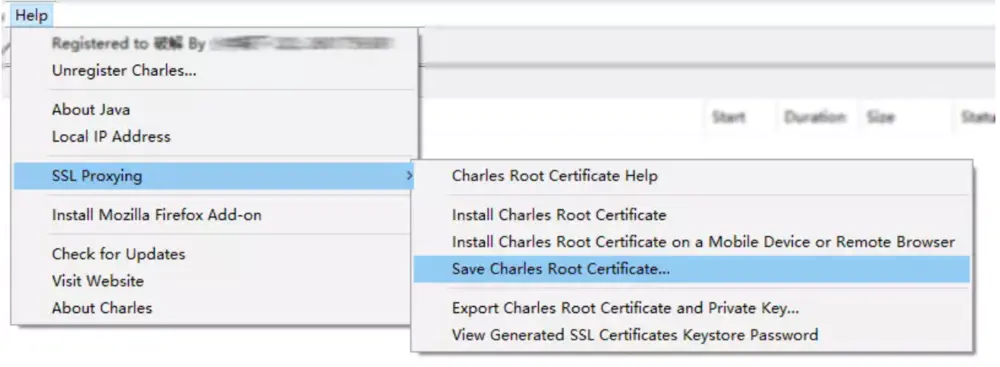This screenshot has height=367, width=1000.
Task: Click Save Charles Root Certificate
Action: coord(691,269)
